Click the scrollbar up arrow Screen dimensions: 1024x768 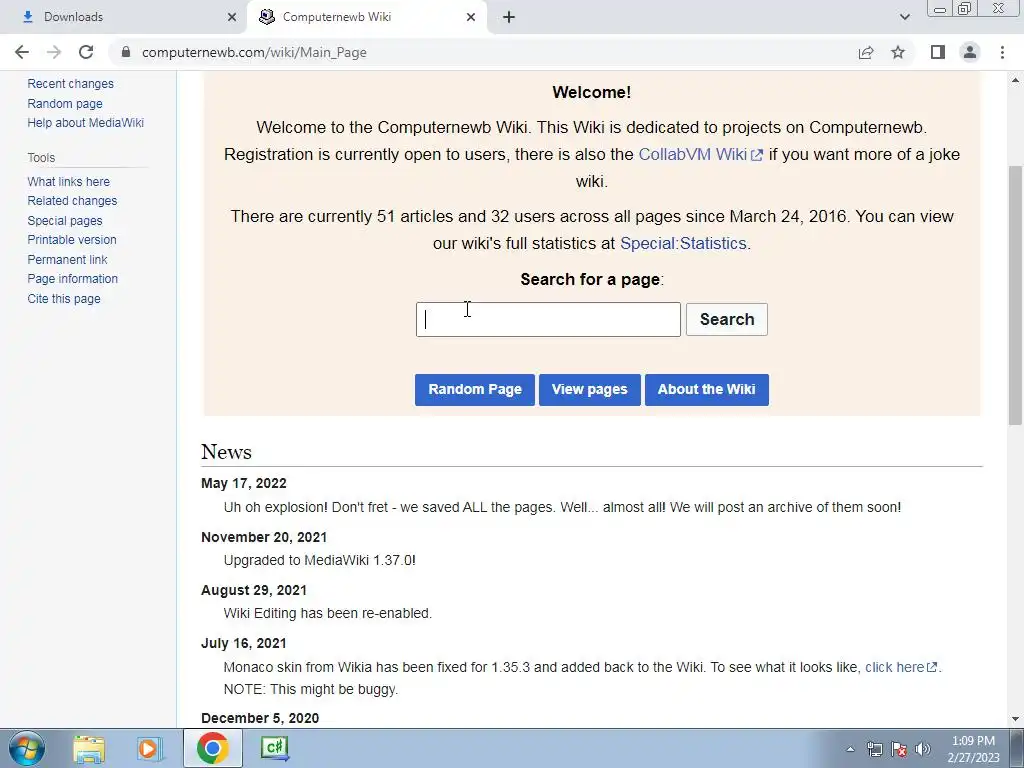tap(1016, 80)
